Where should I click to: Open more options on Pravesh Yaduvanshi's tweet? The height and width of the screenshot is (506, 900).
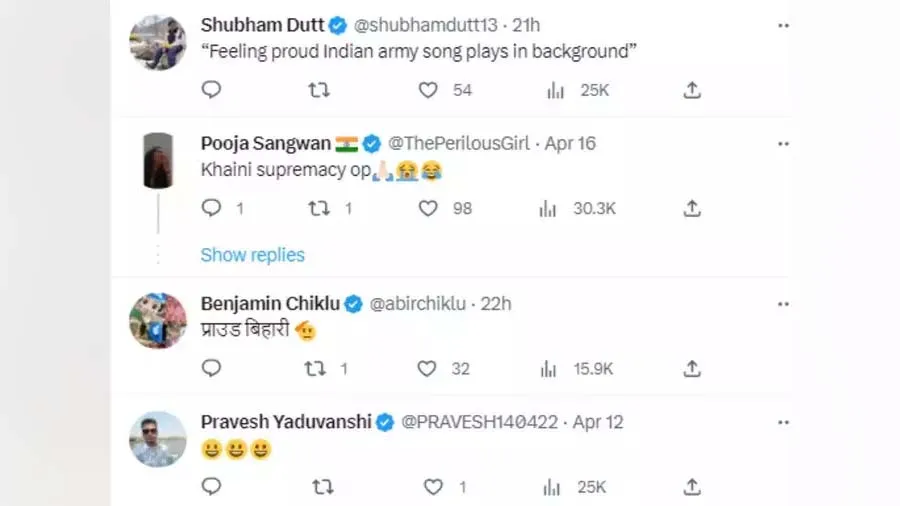783,422
